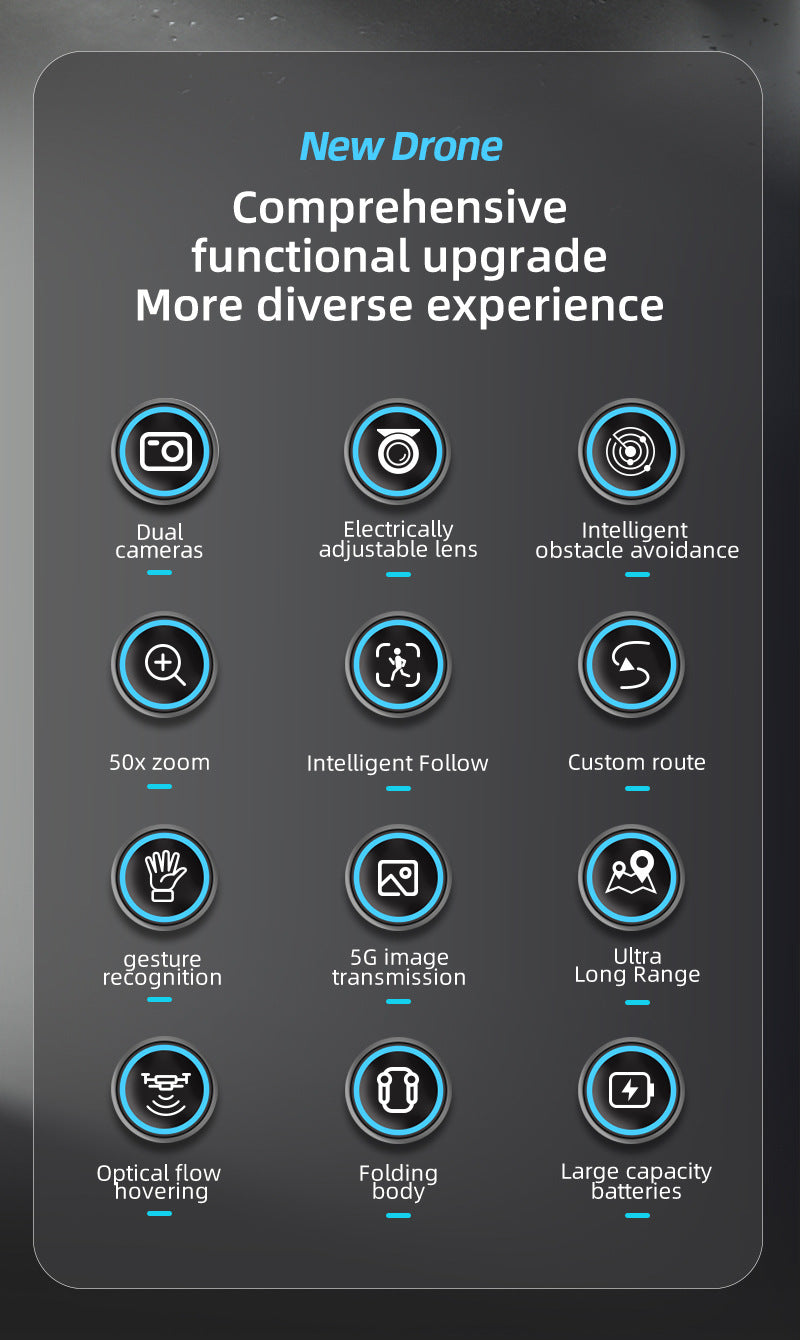Click the blue bar under Dual cameras
Screen dimensions: 800x1340
[159, 572]
